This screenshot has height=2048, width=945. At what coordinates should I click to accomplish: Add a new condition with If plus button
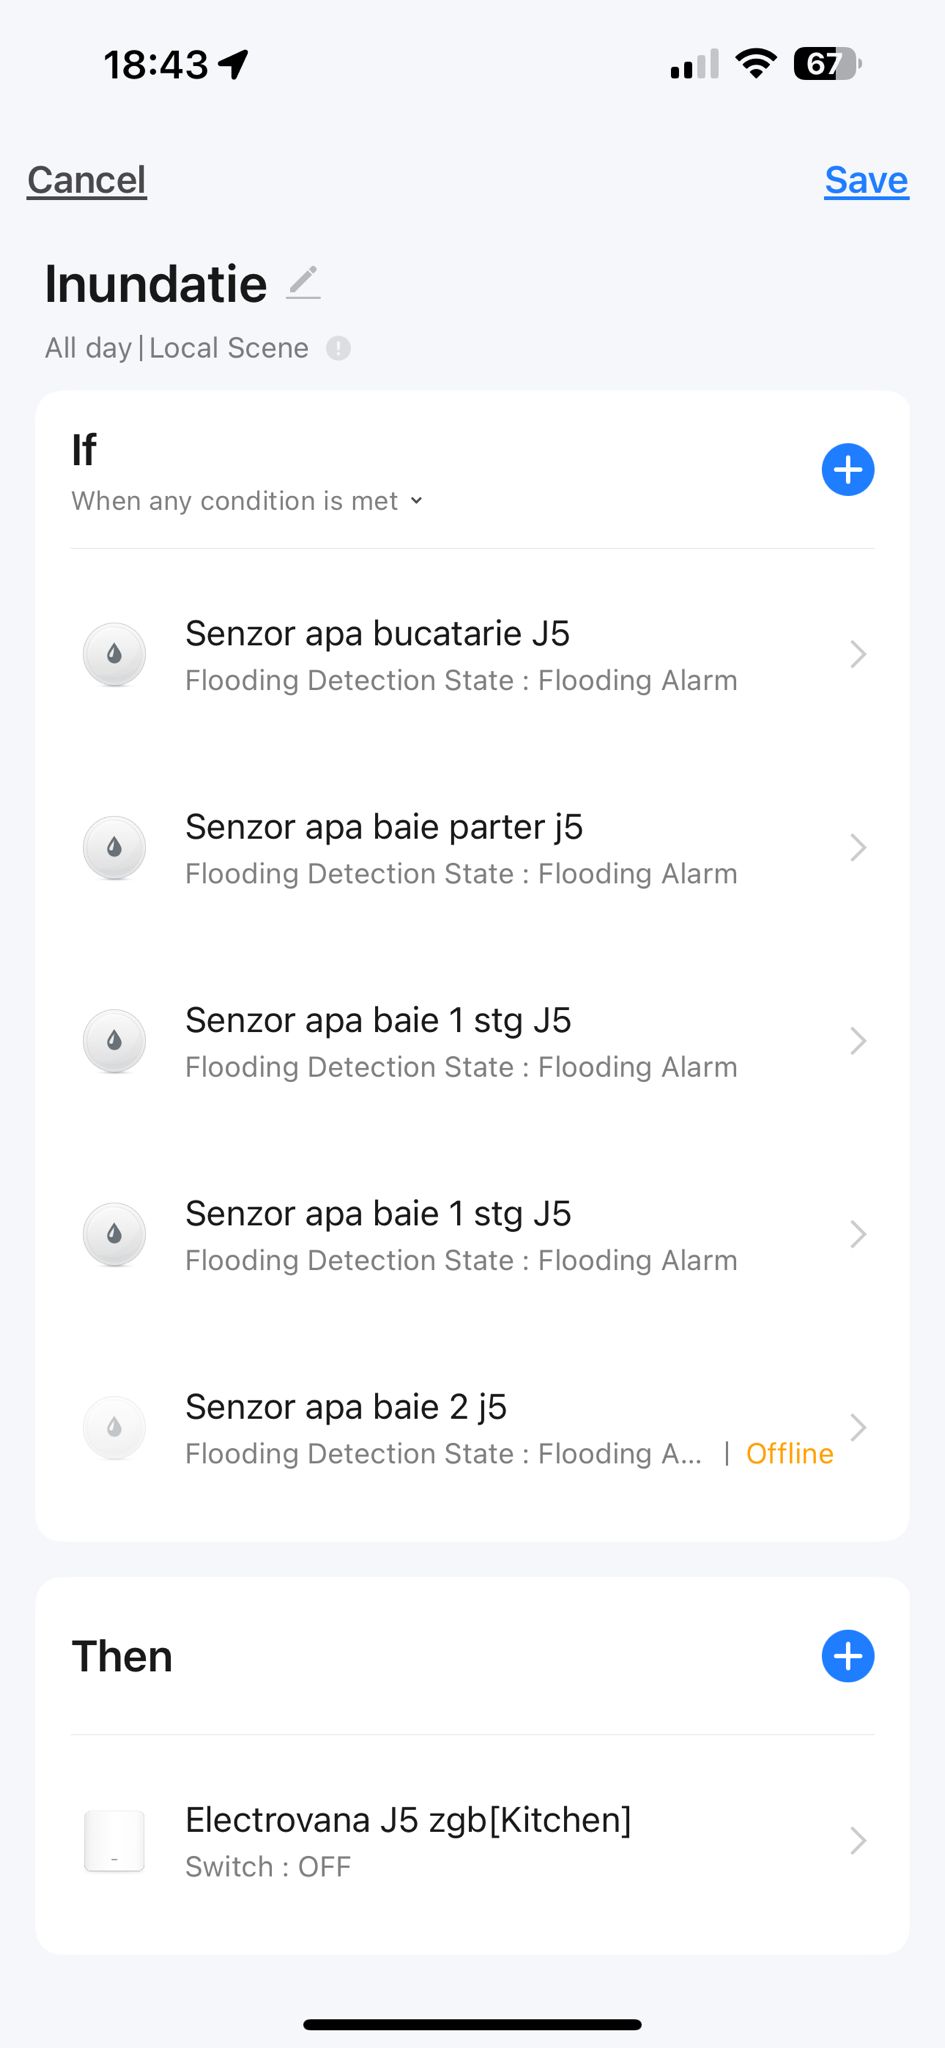pyautogui.click(x=847, y=470)
